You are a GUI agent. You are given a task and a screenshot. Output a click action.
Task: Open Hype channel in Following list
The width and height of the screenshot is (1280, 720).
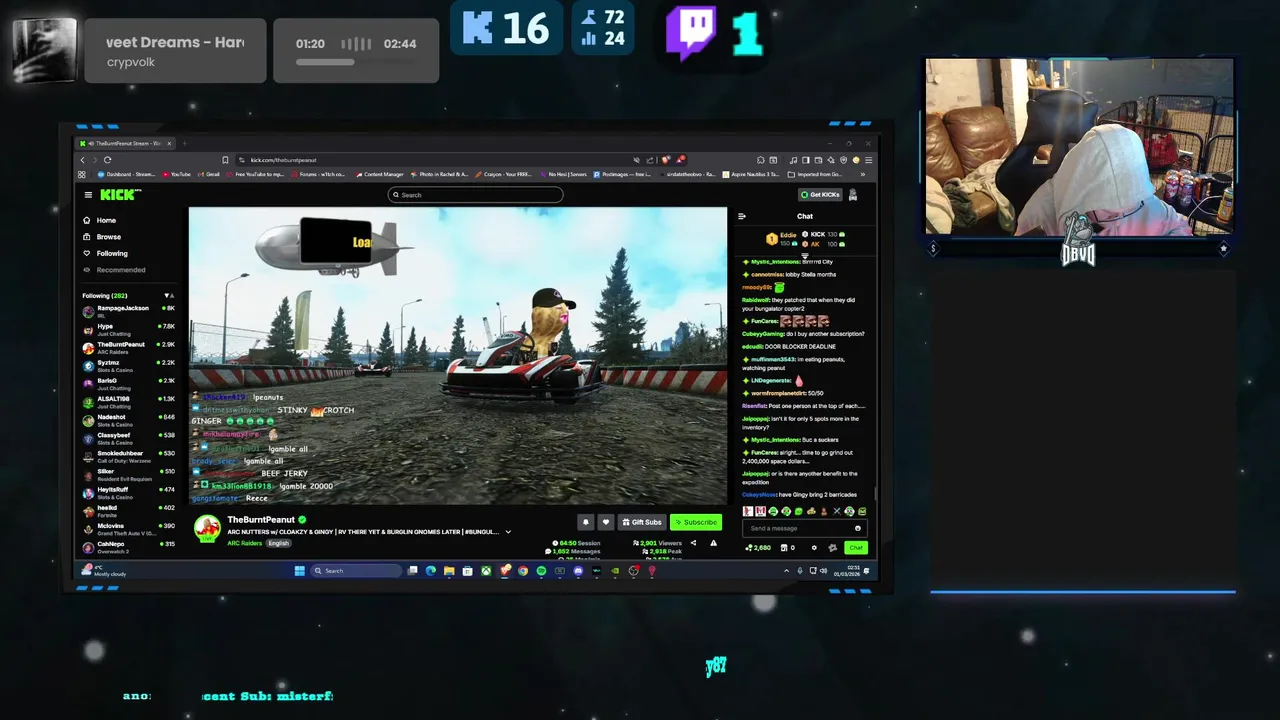[128, 329]
